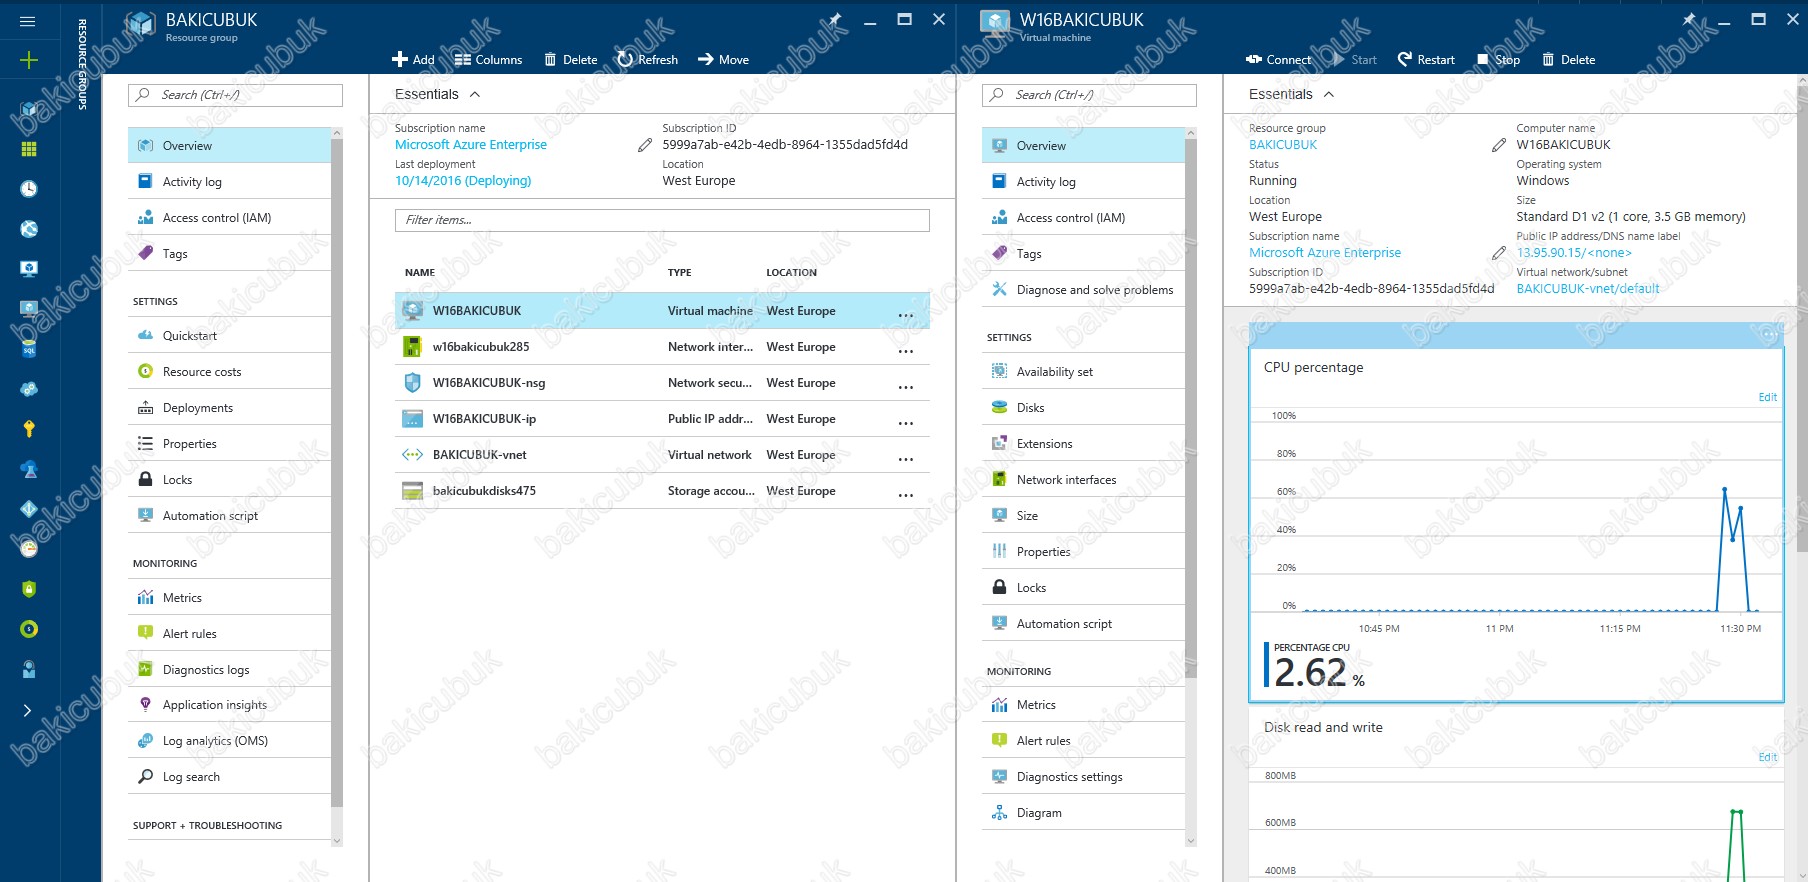The image size is (1808, 882).
Task: Open Columns in resource group toolbar
Action: point(488,60)
